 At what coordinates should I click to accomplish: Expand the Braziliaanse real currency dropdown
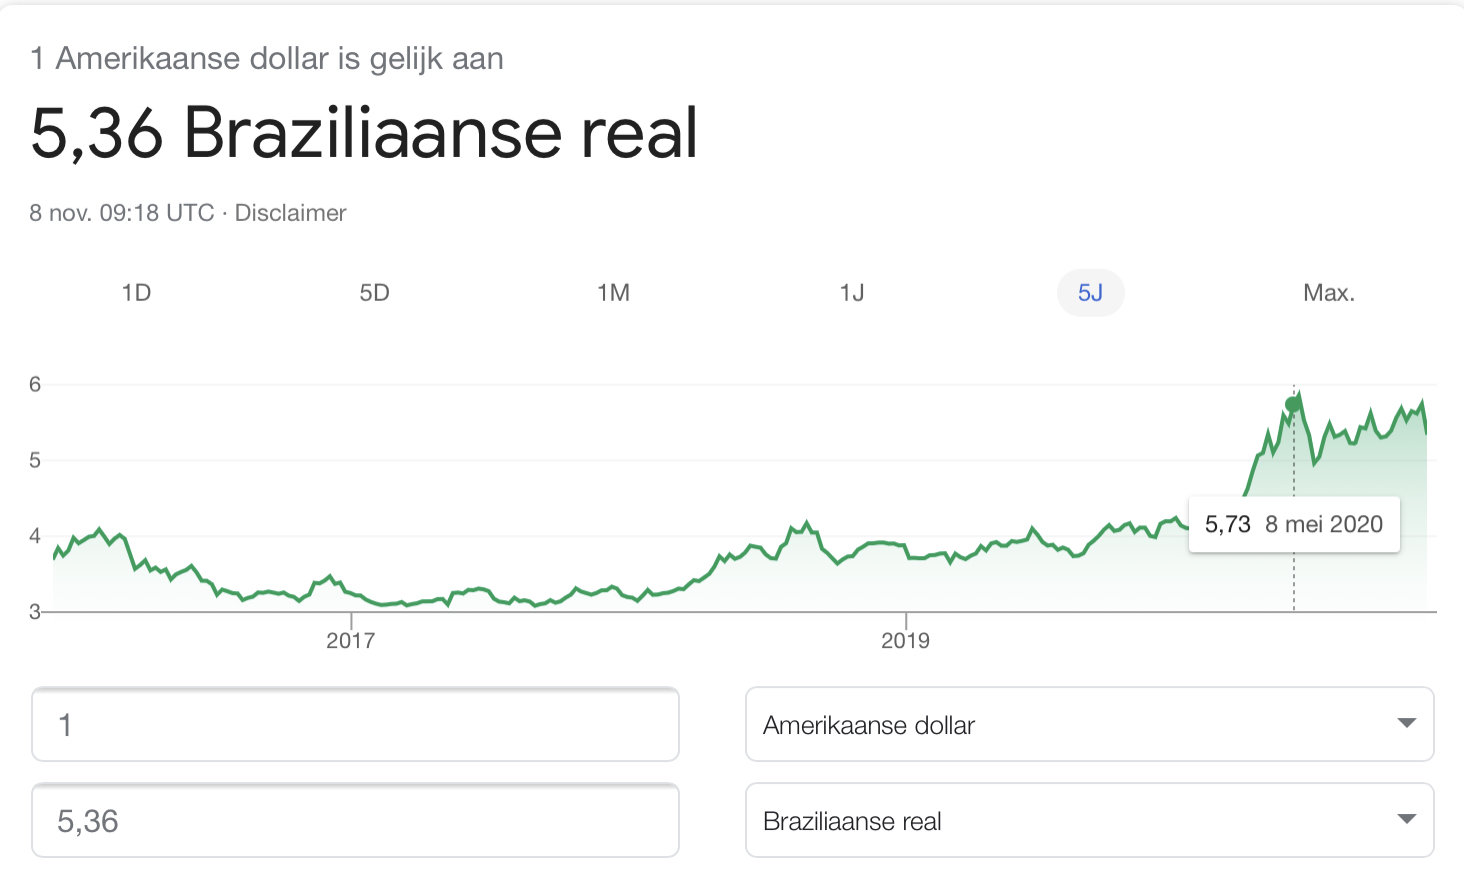click(x=1090, y=820)
